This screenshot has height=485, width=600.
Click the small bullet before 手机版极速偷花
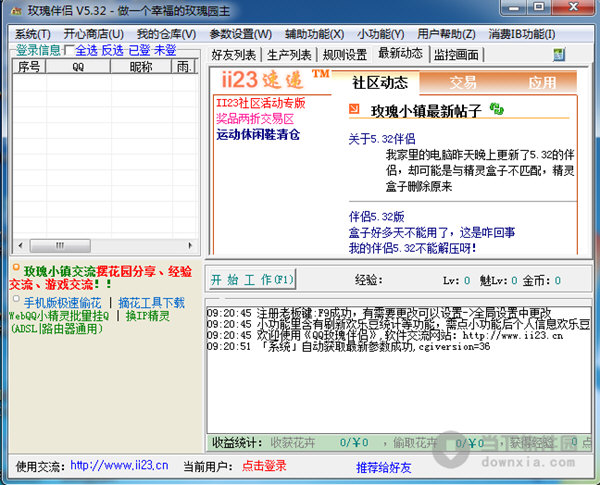16,298
